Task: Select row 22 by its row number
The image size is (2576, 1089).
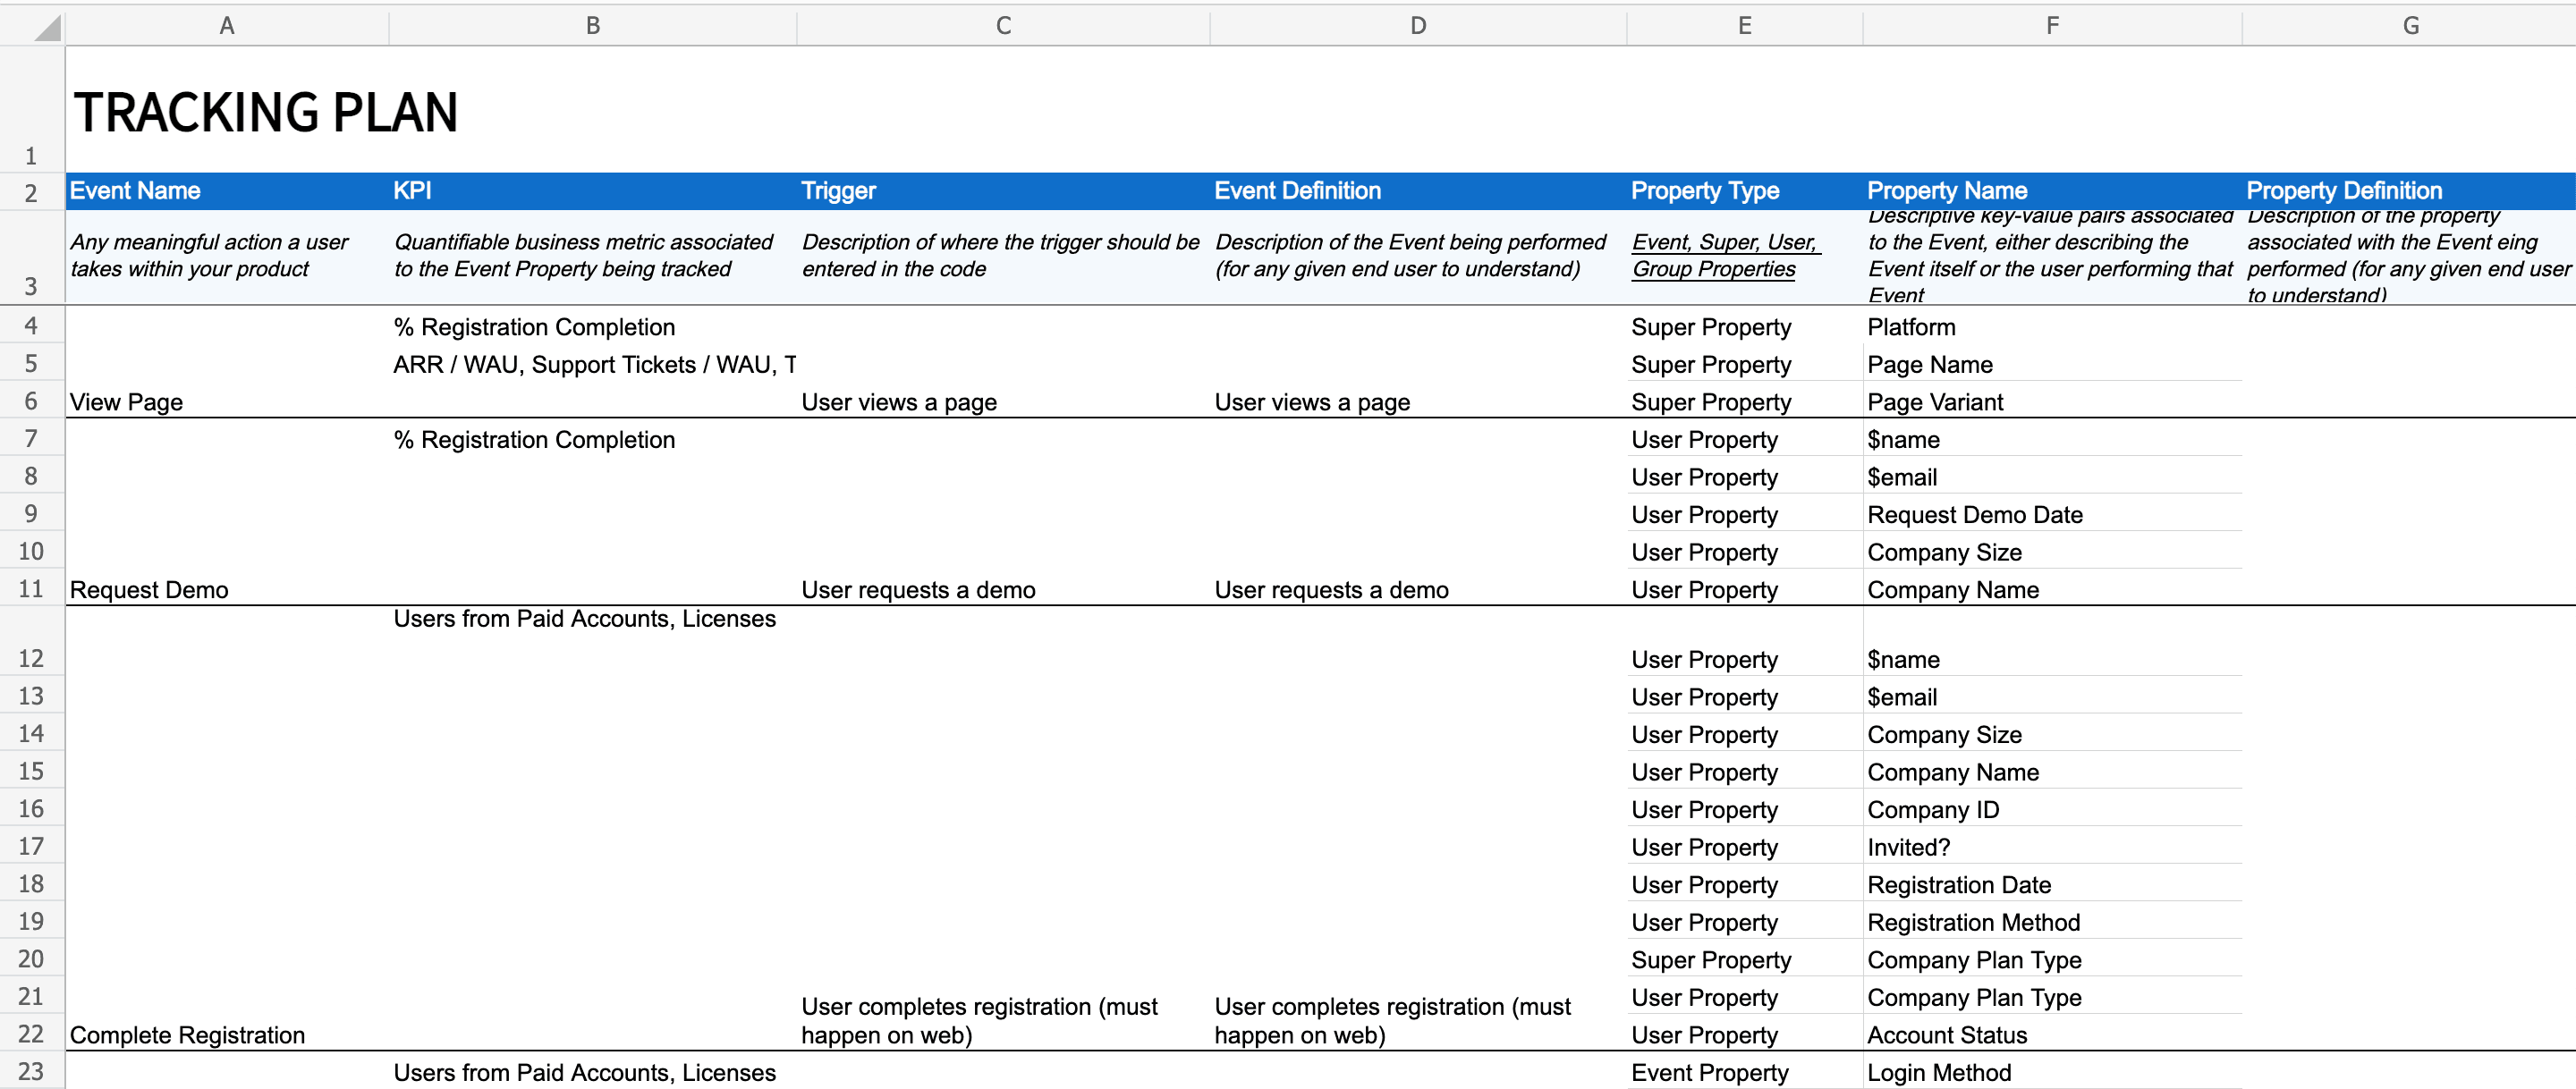Action: click(31, 1034)
